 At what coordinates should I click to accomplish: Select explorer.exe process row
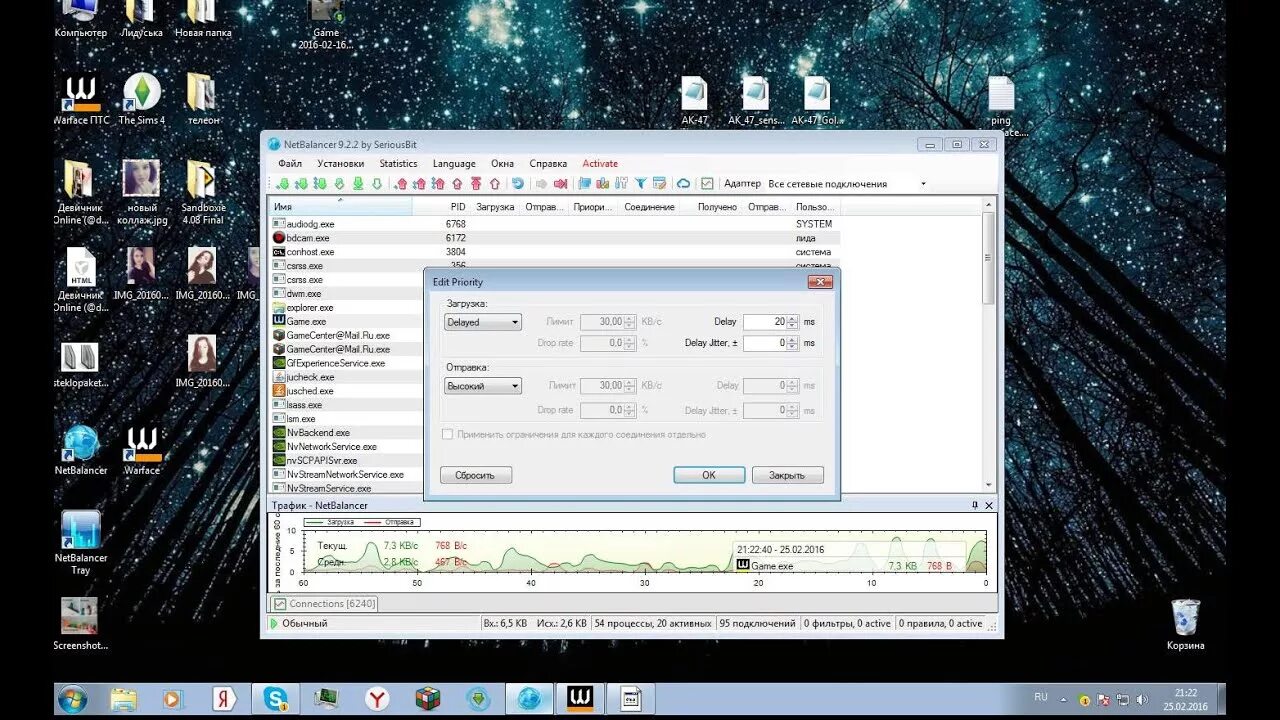(347, 308)
